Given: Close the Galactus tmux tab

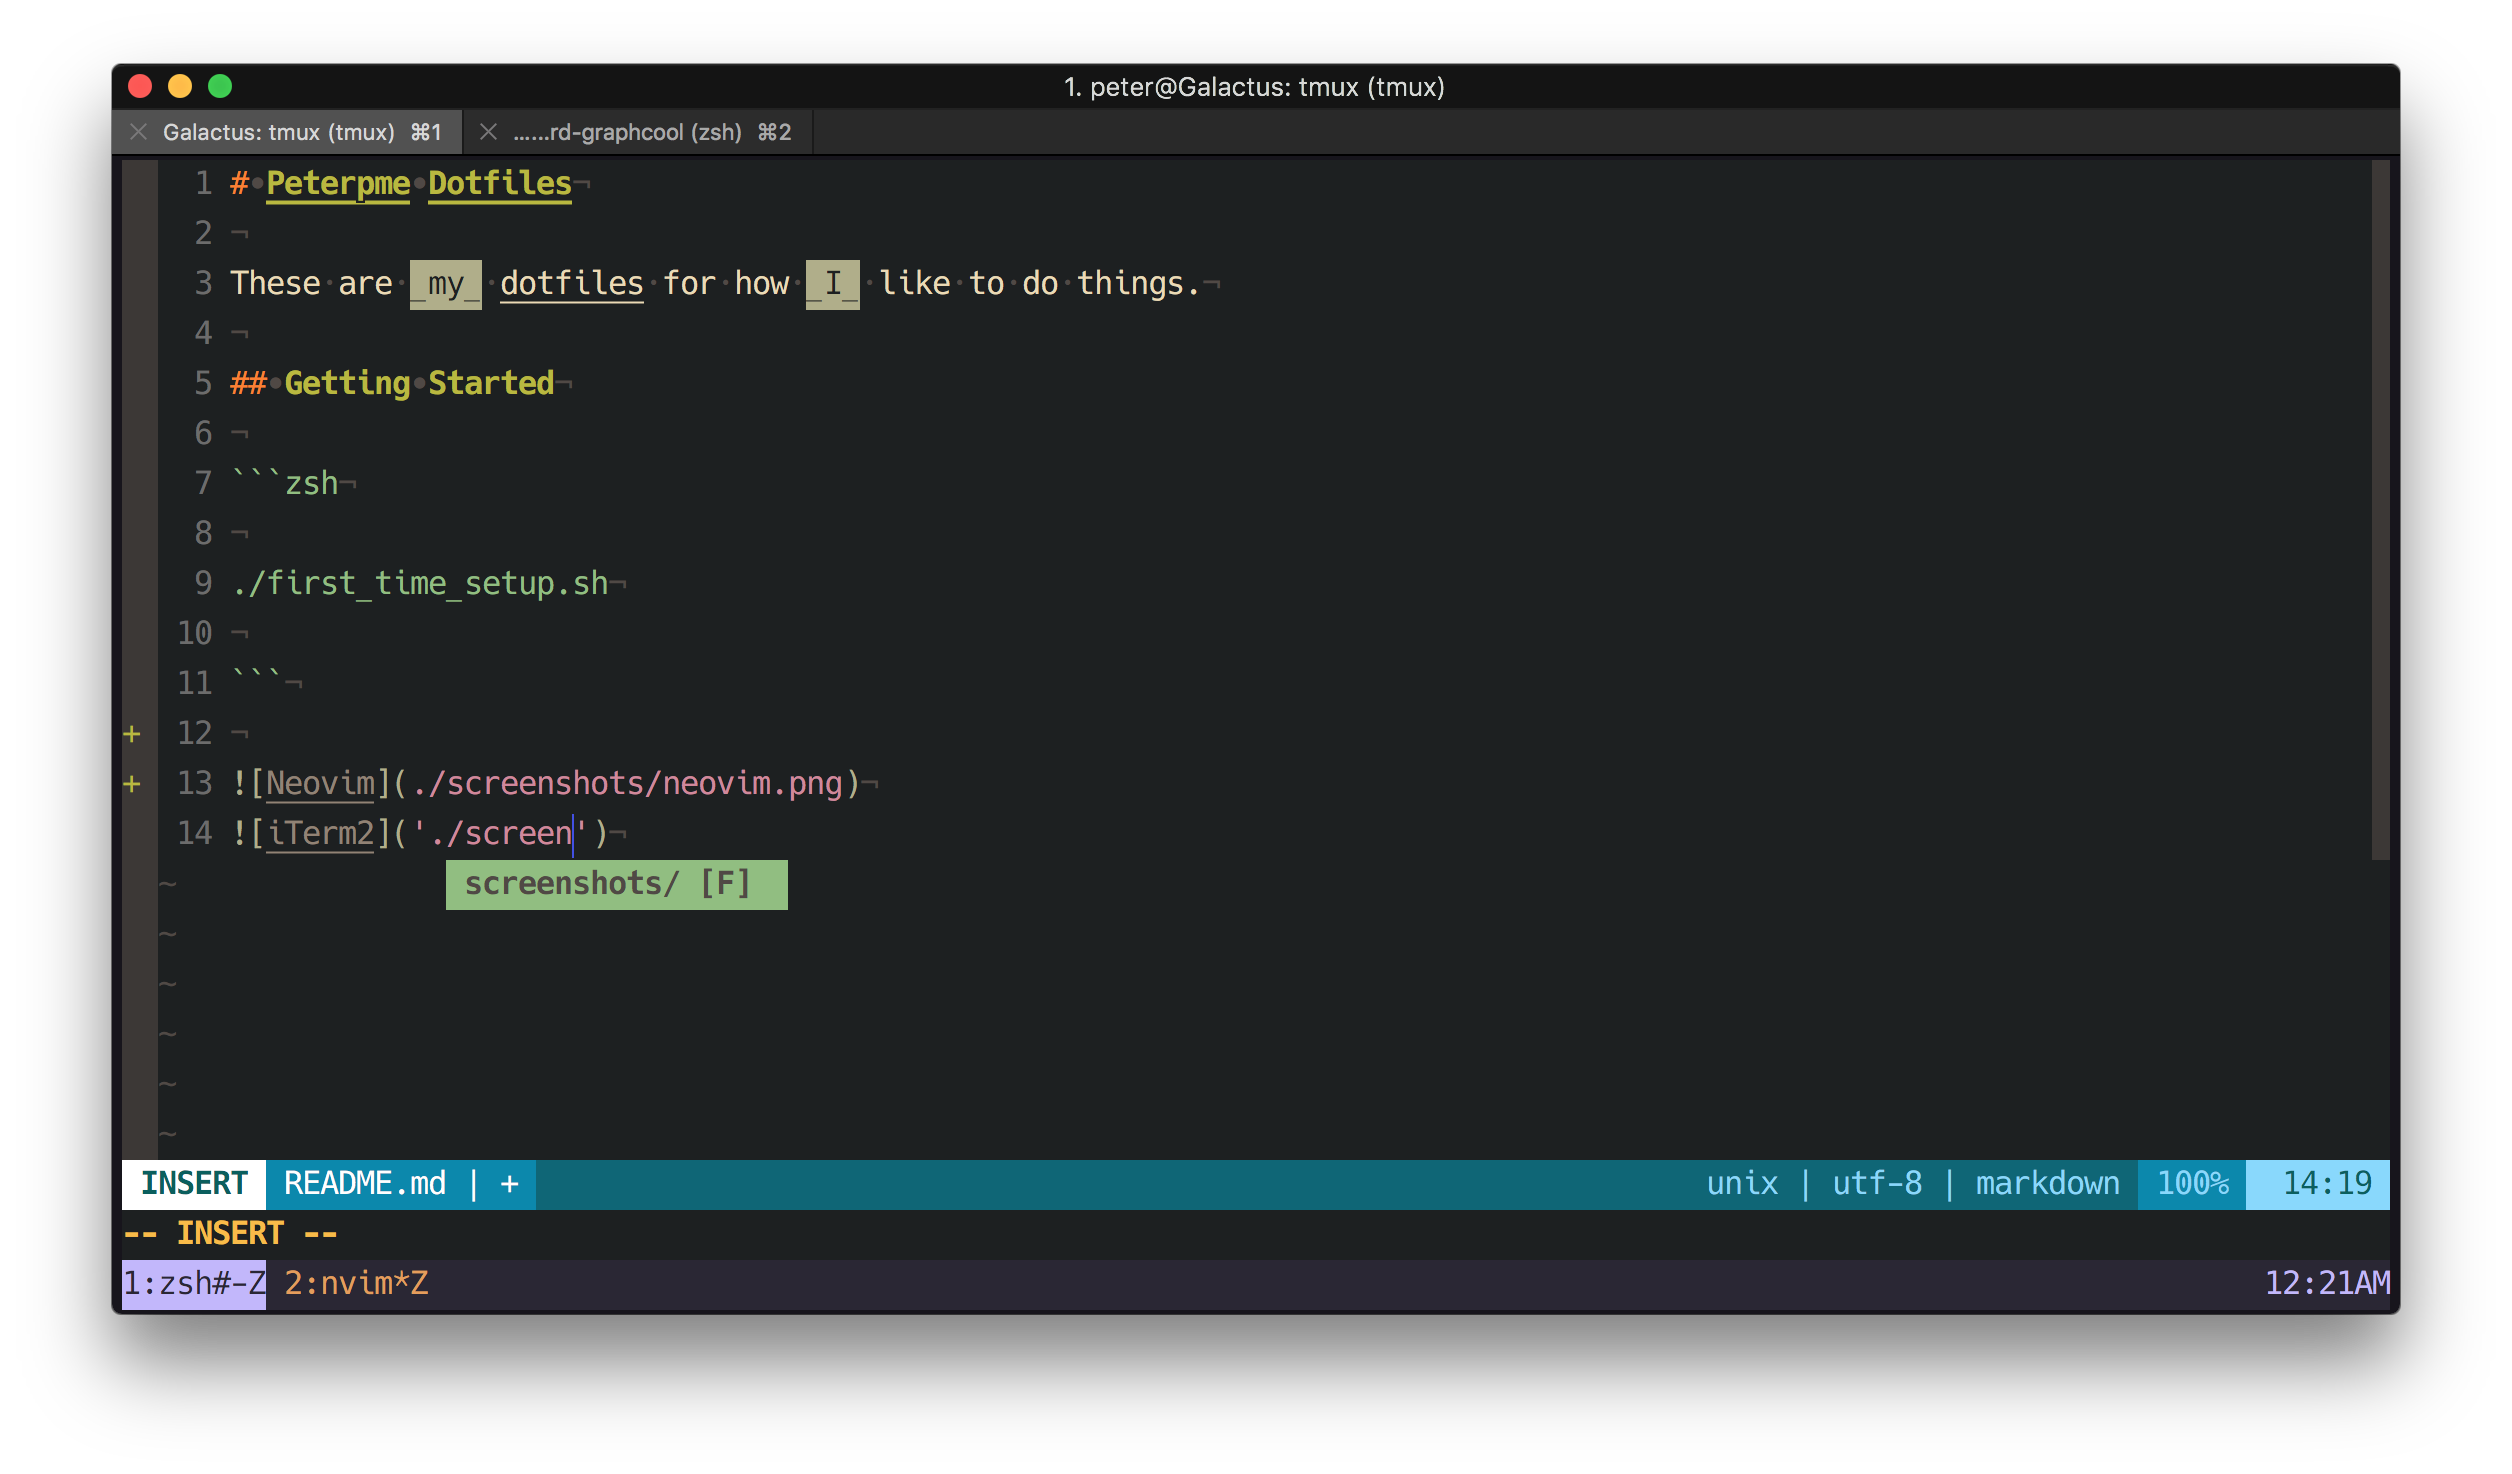Looking at the screenshot, I should click(x=139, y=132).
